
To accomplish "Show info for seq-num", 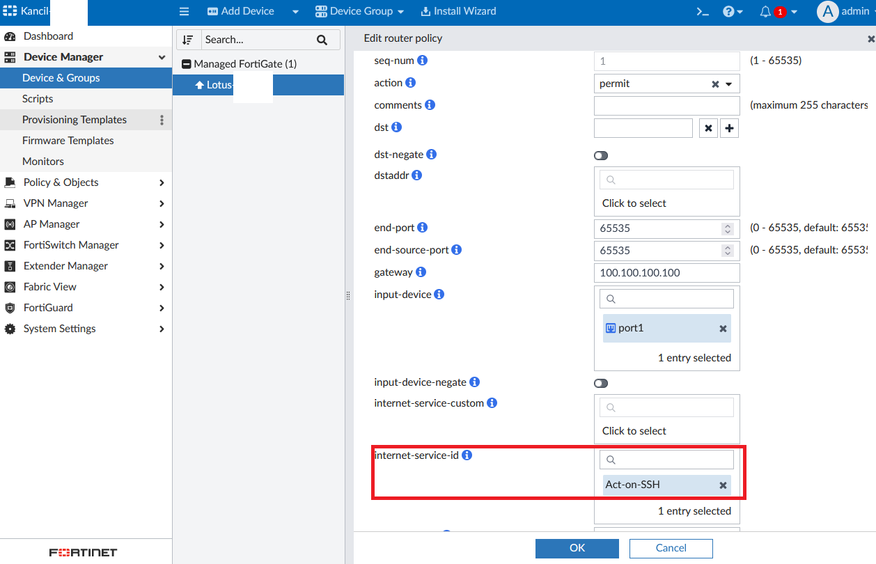I will coord(422,60).
